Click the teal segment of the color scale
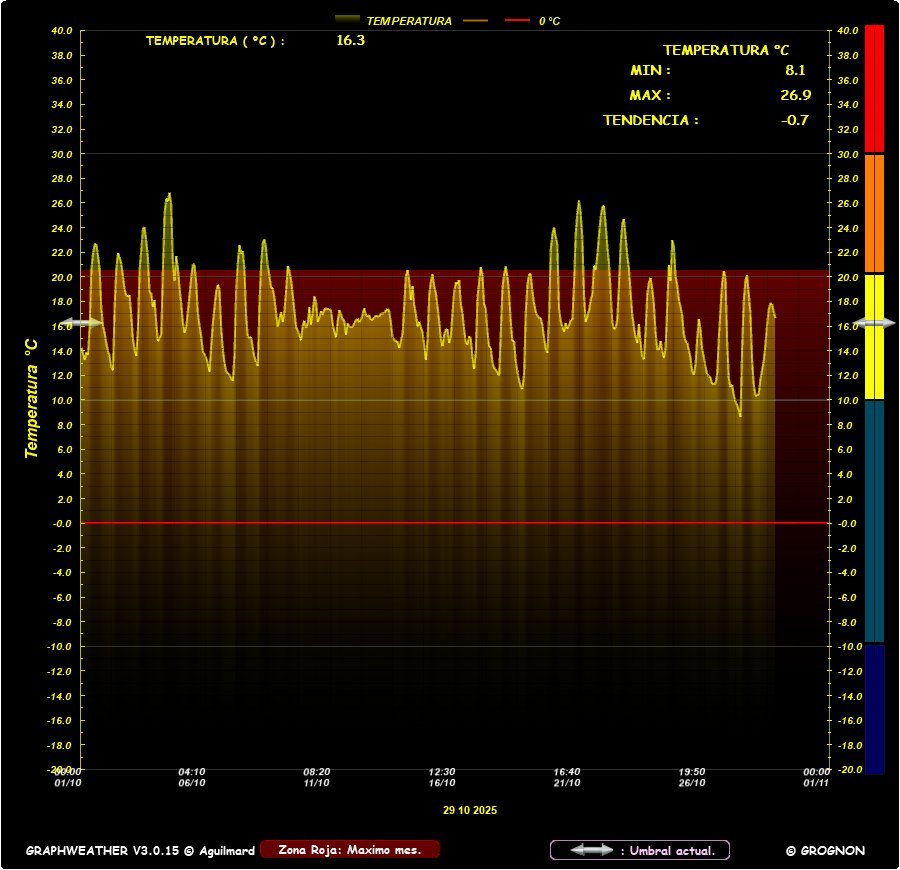 click(x=874, y=520)
